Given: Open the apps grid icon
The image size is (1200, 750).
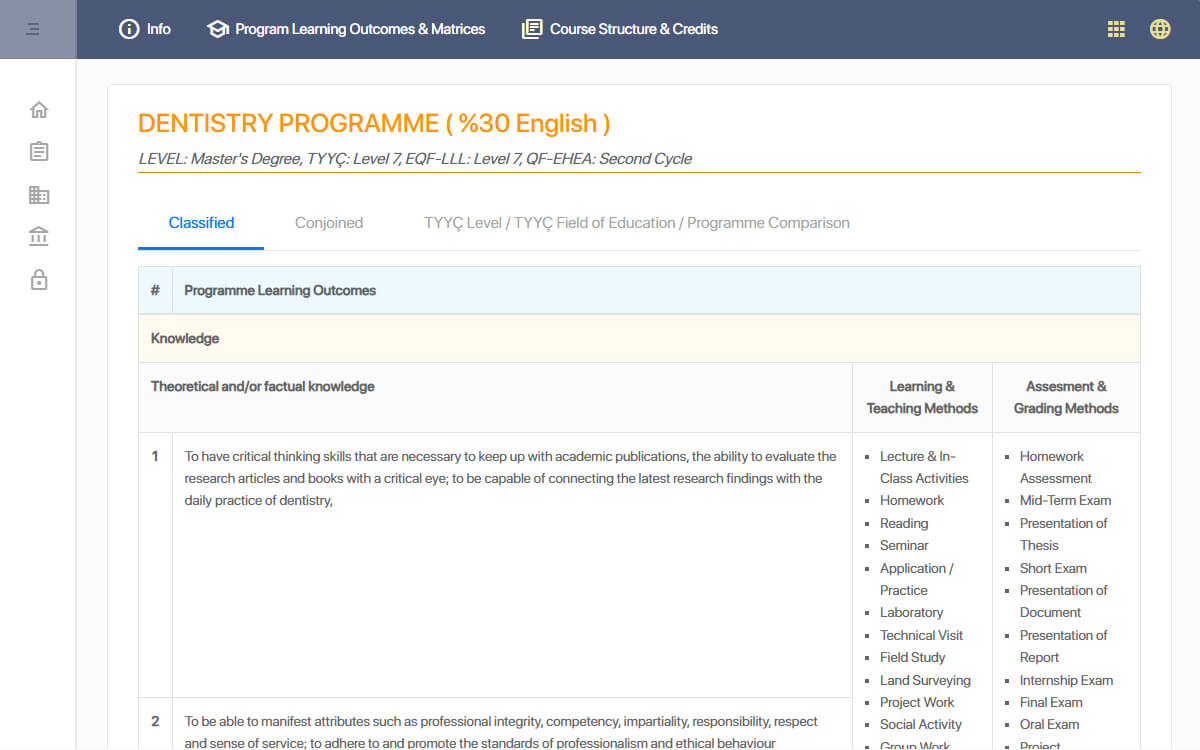Looking at the screenshot, I should point(1116,29).
